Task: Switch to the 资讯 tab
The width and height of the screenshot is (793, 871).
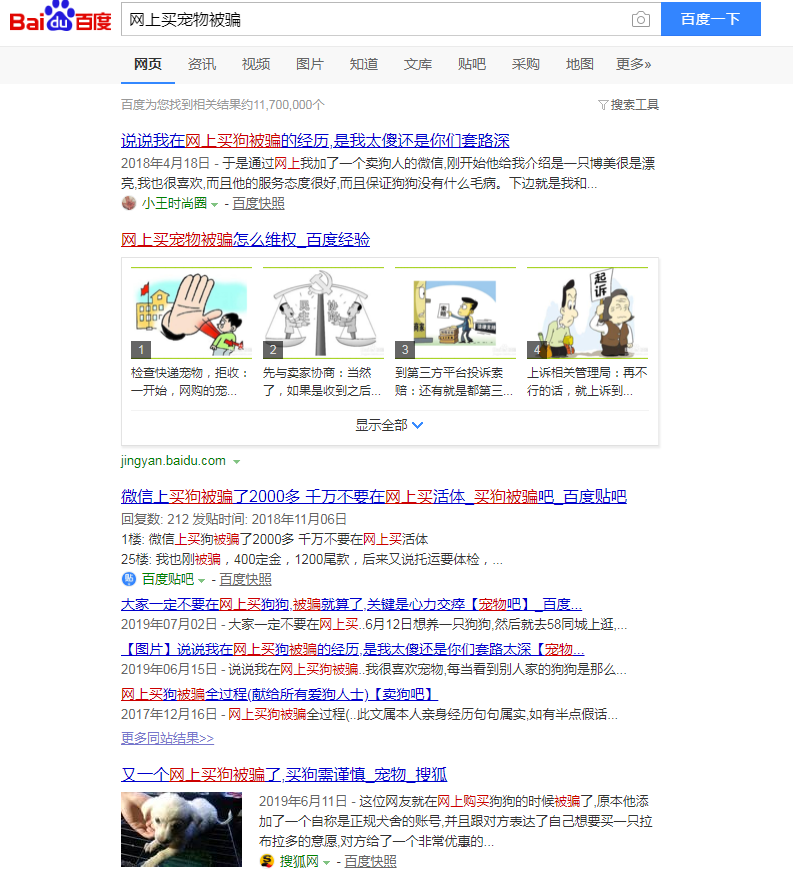Action: [202, 64]
